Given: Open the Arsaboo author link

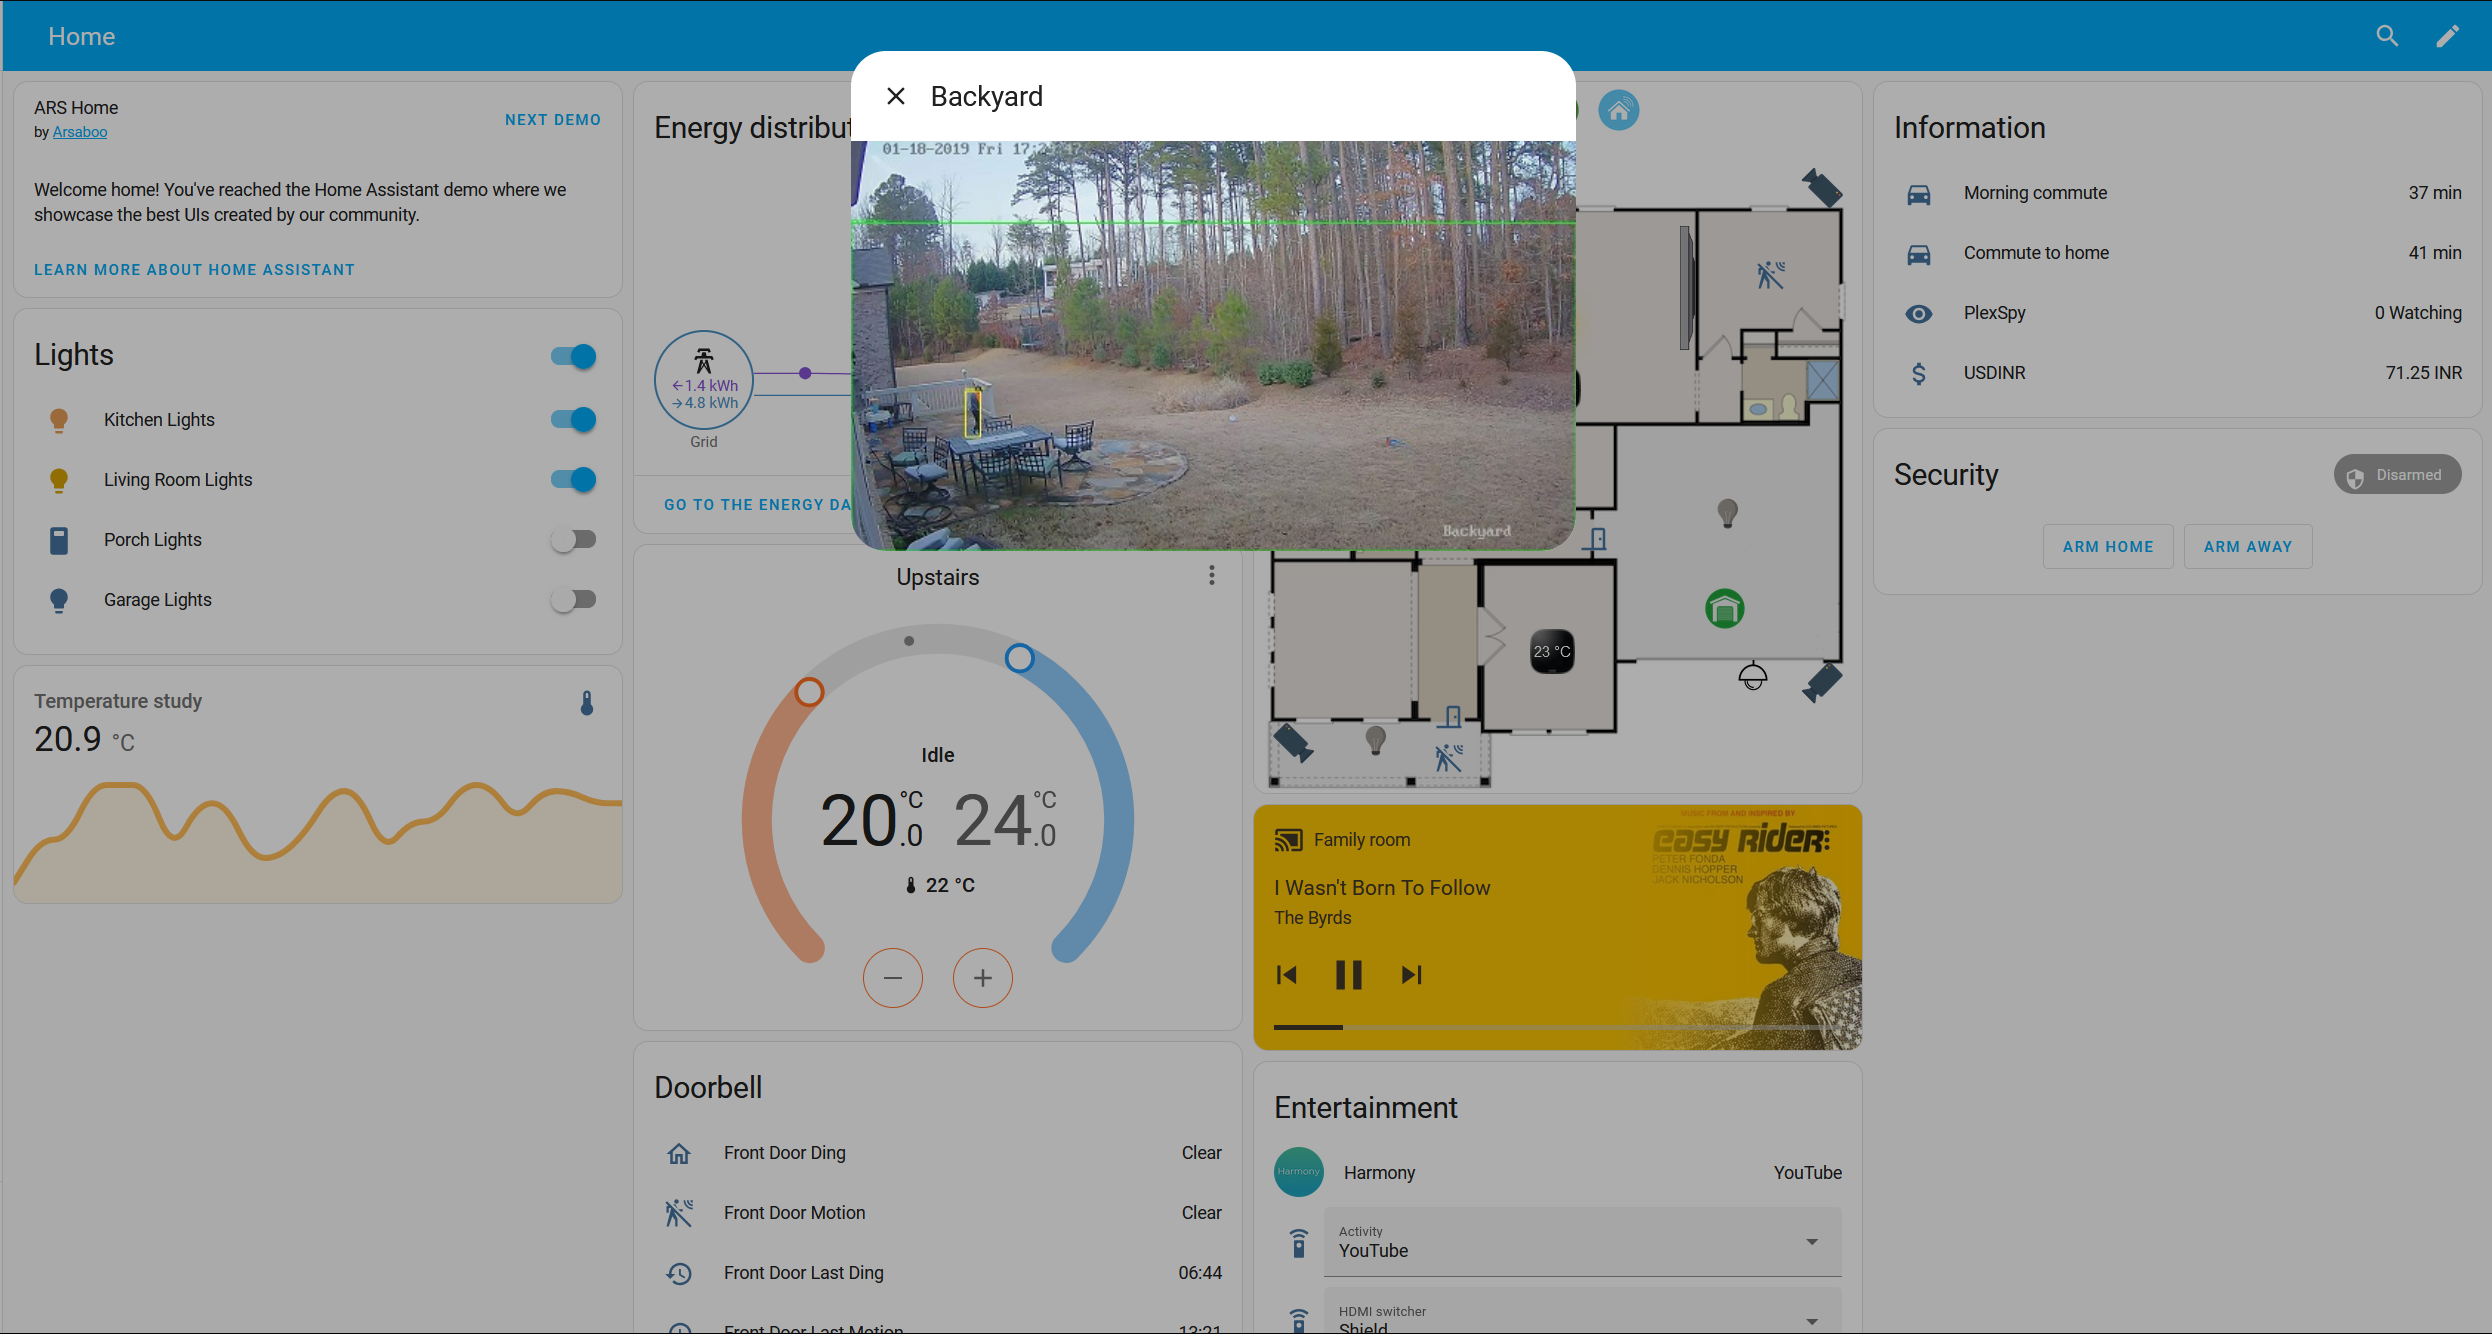Looking at the screenshot, I should (79, 132).
